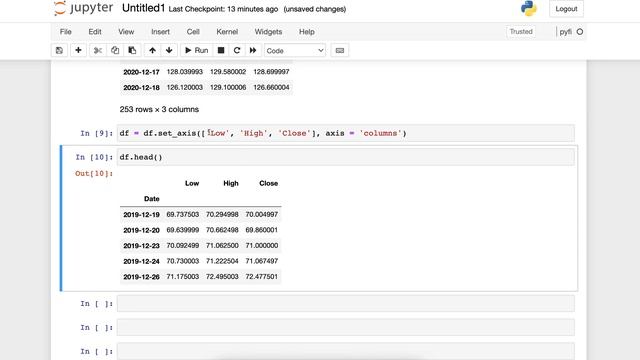Copy selected cells using the toolbar icon
Viewport: 640px width, 360px height.
(x=115, y=51)
